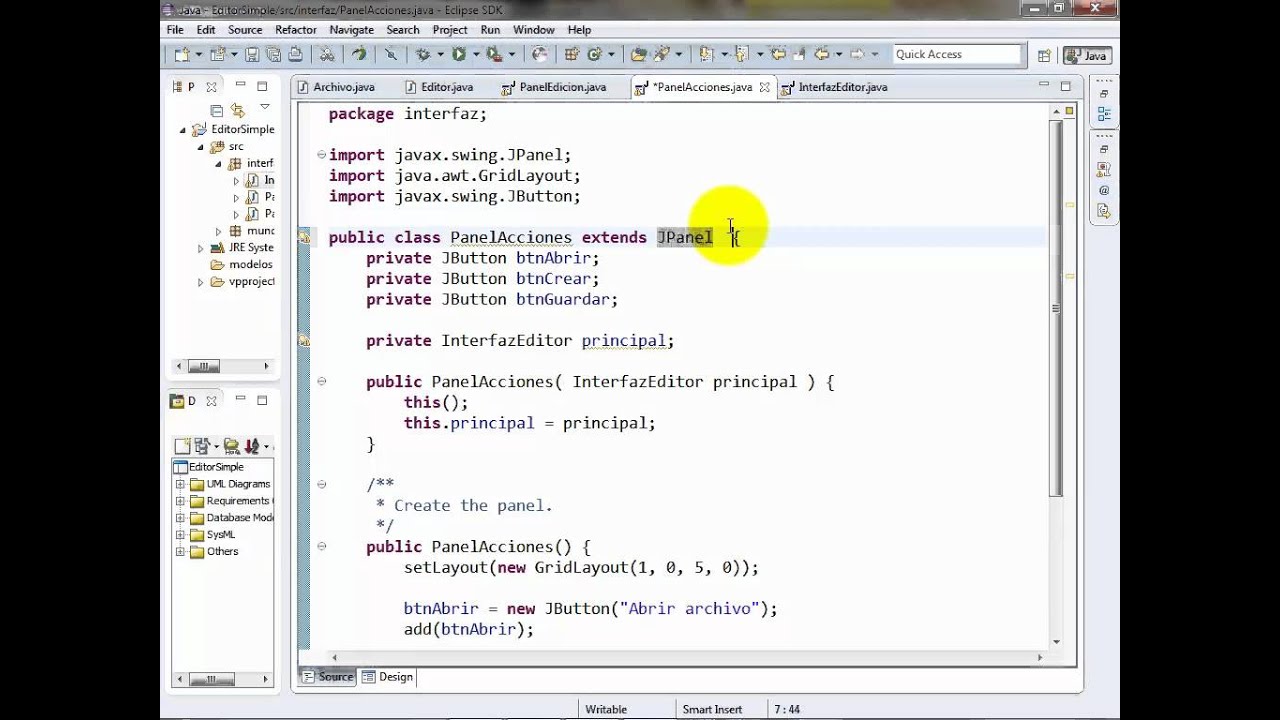This screenshot has width=1280, height=720.
Task: Select EditorSimple root in Diagram Navigator
Action: [208, 467]
